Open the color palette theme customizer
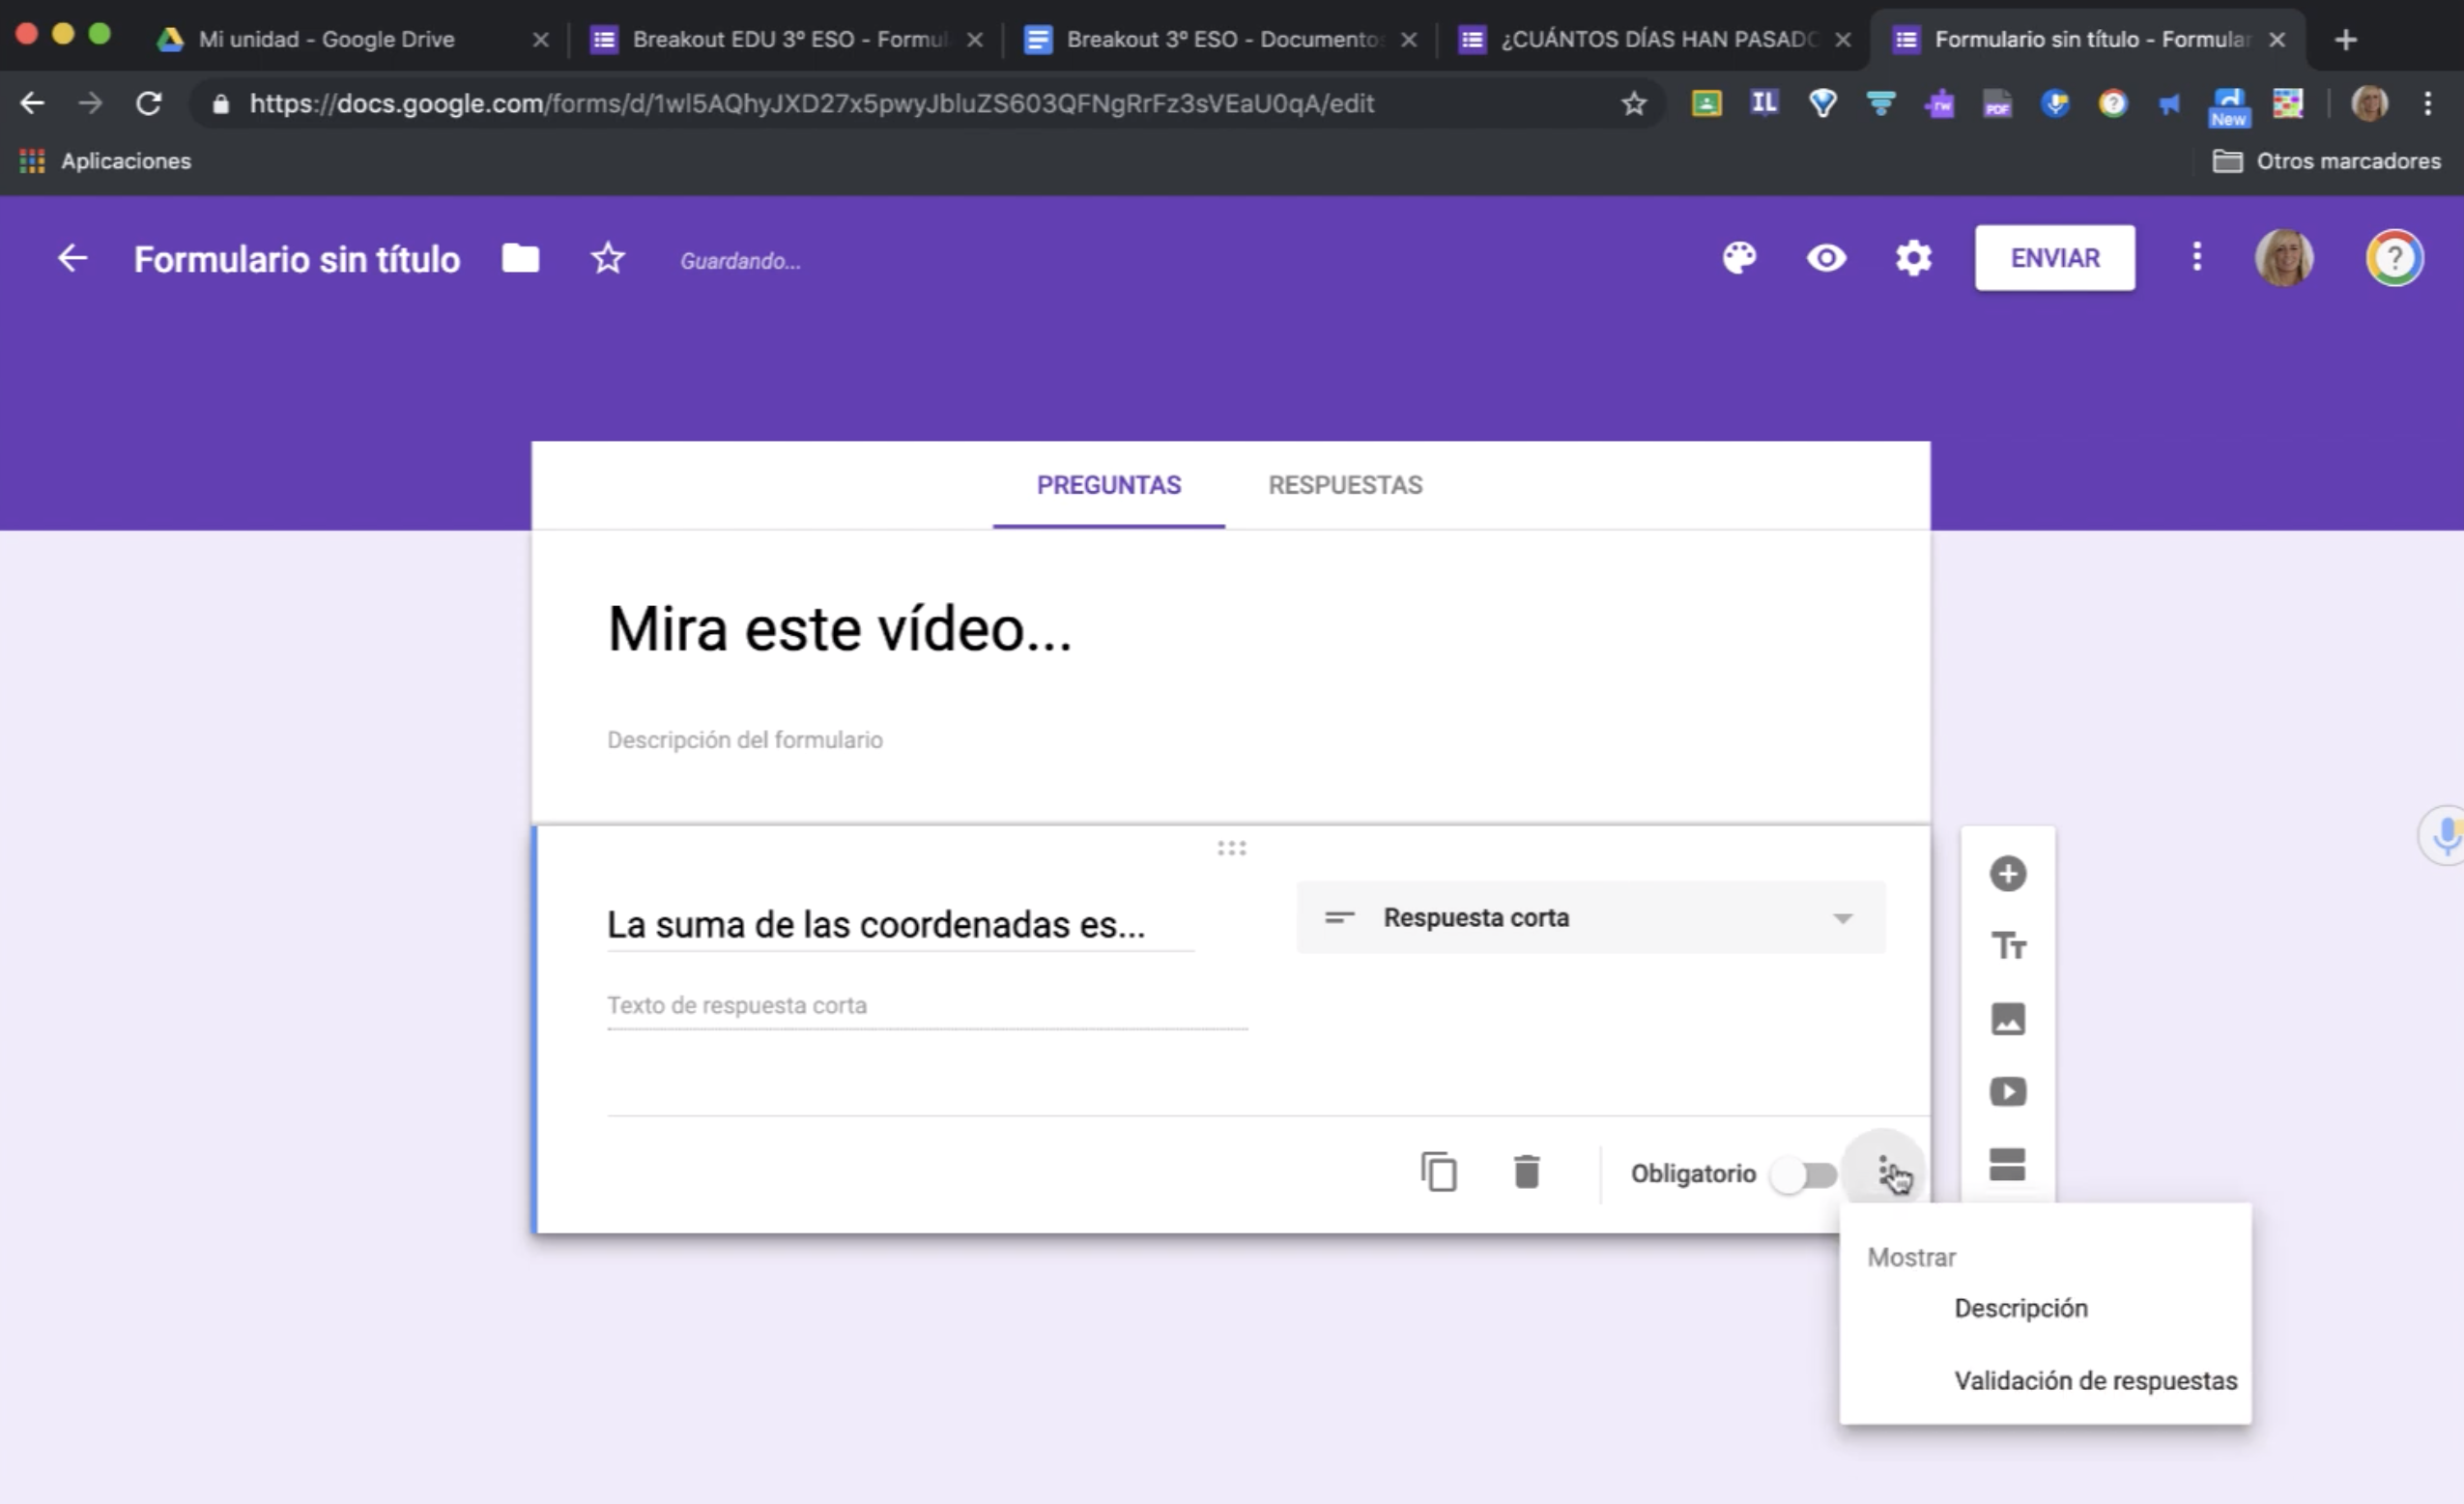 (x=1739, y=258)
